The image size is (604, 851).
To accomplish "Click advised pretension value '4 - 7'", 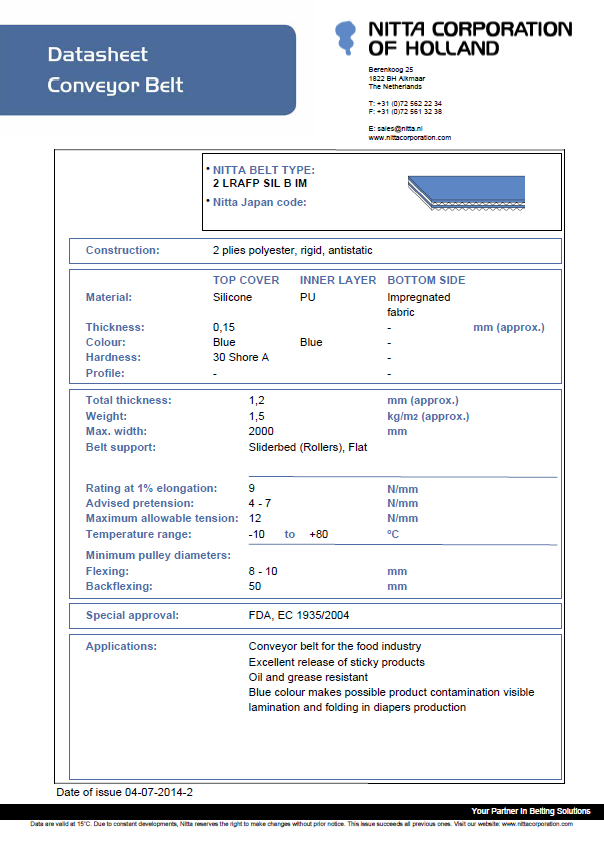I will (260, 504).
